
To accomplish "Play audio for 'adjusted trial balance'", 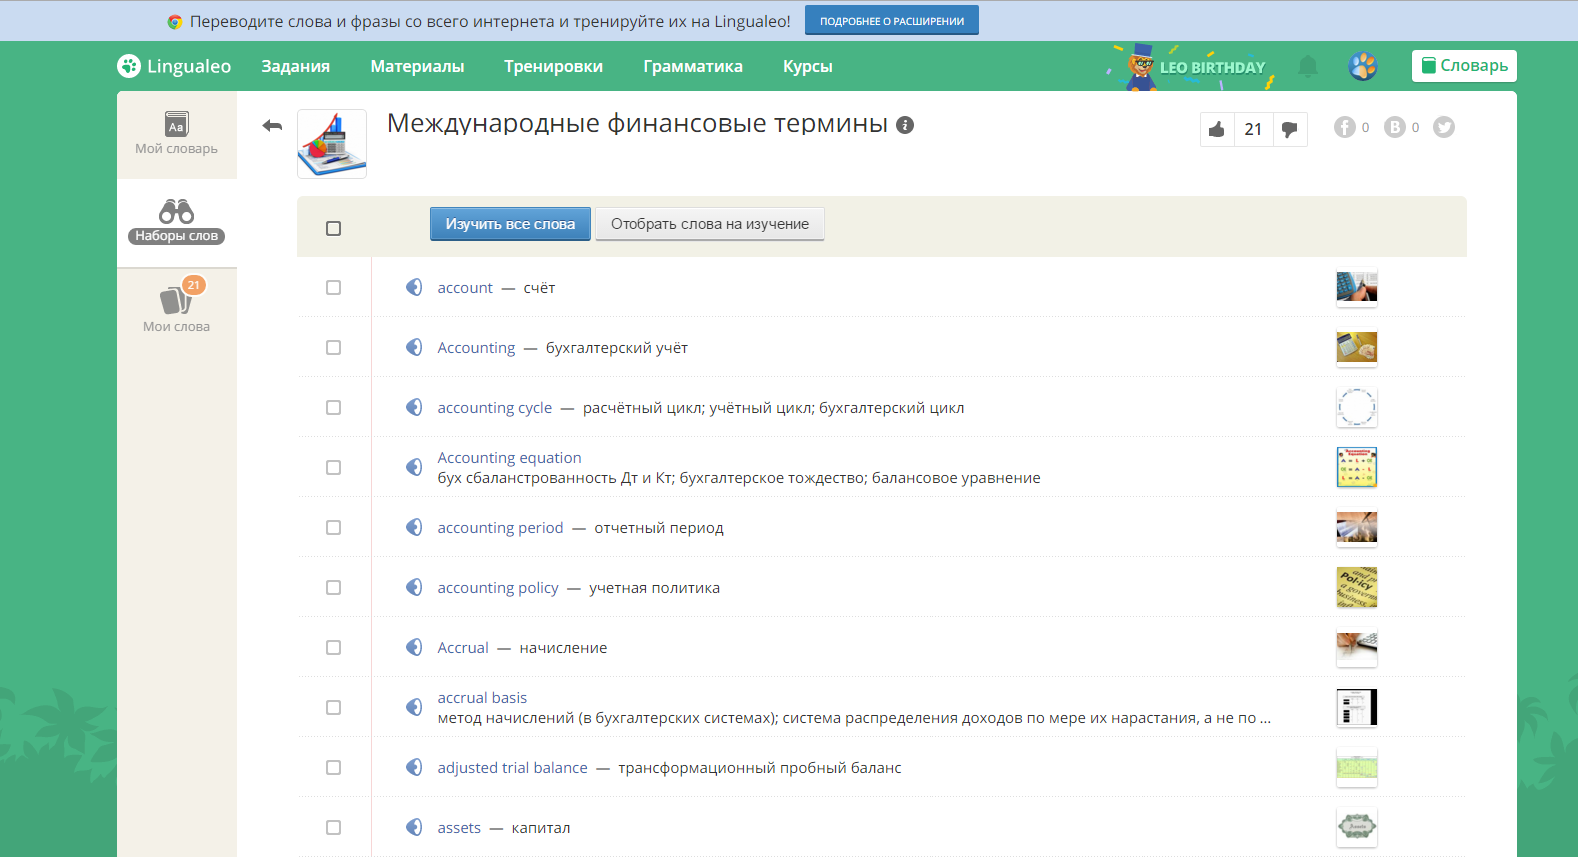I will (x=414, y=767).
